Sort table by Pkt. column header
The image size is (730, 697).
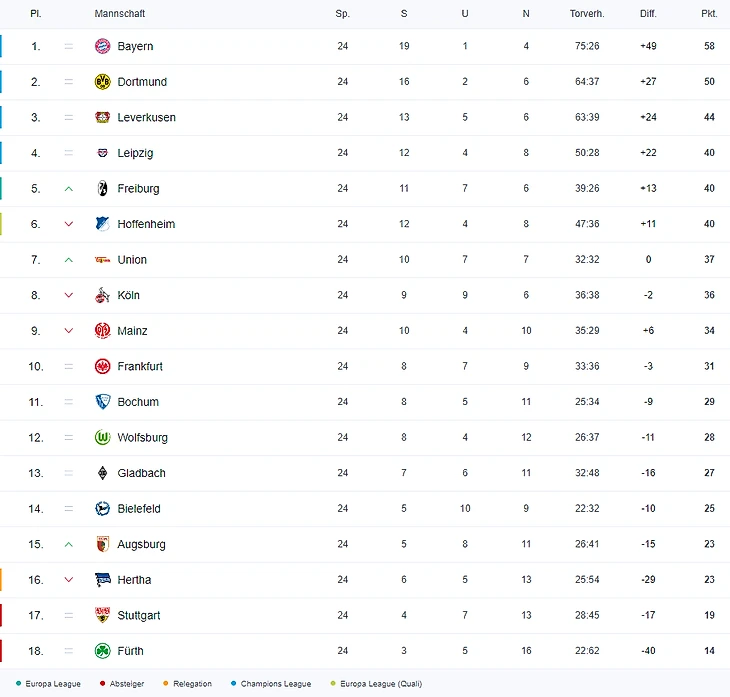(x=709, y=14)
